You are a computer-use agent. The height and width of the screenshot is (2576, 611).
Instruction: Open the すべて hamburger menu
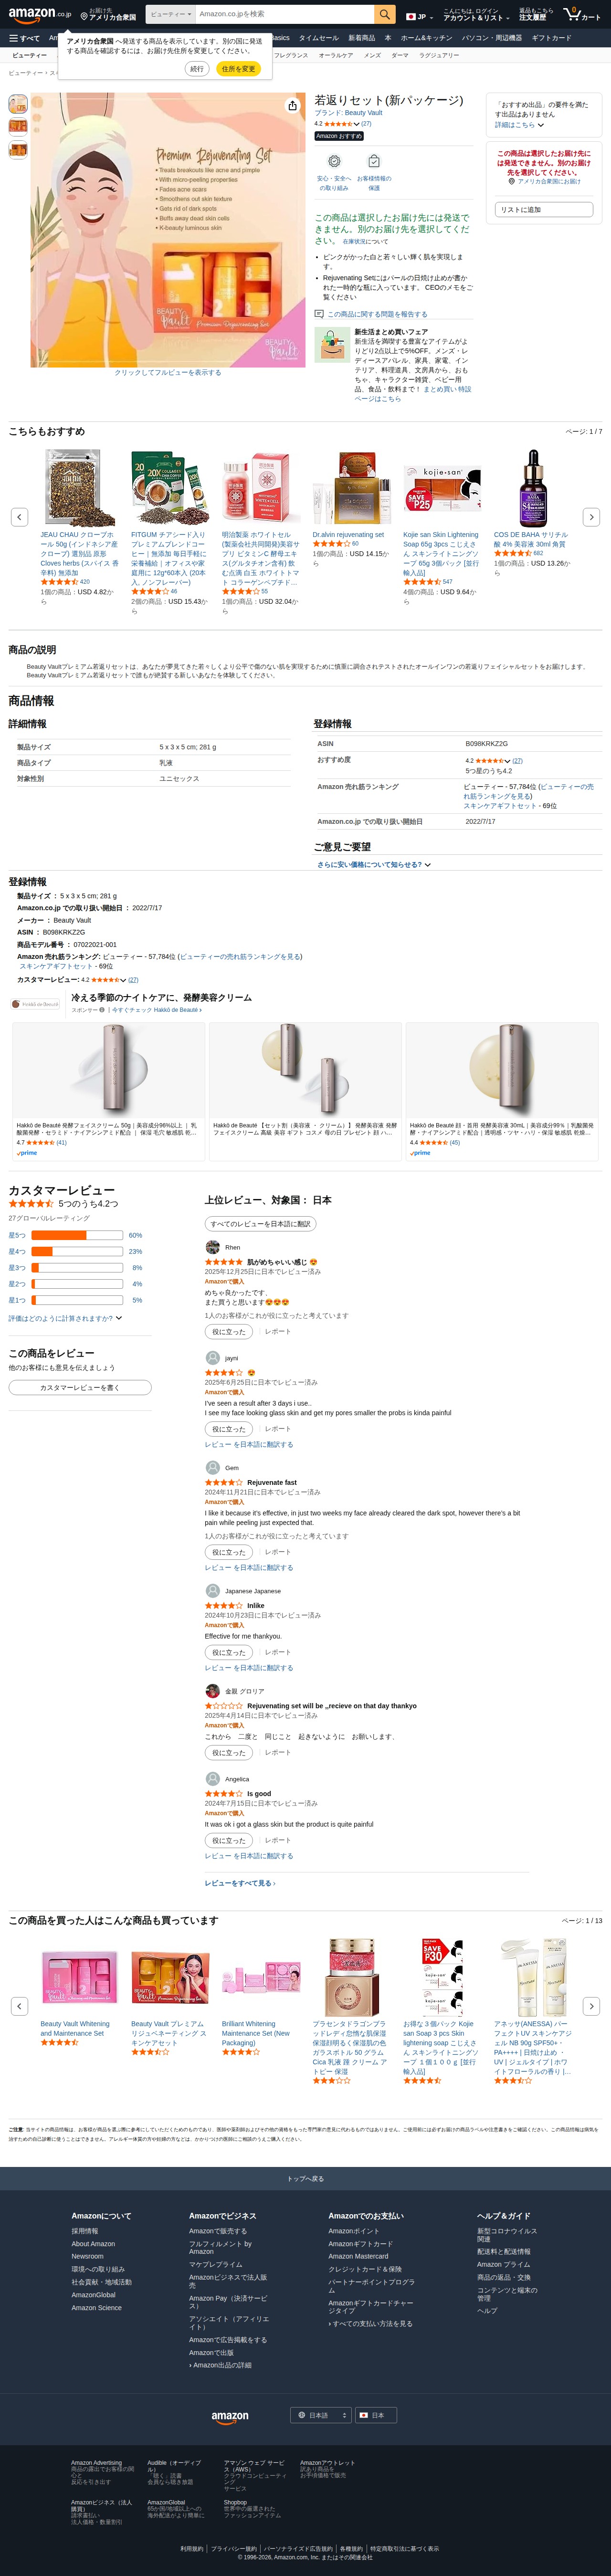[24, 38]
